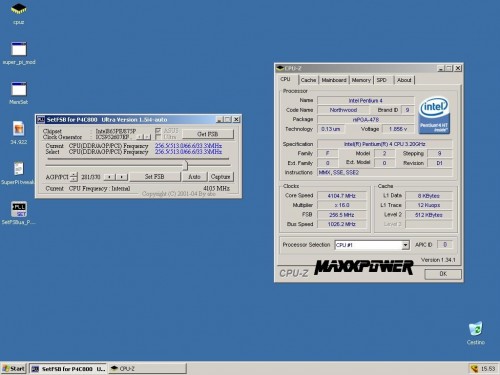Click the Intel Pentium 4 HT logo

[434, 115]
